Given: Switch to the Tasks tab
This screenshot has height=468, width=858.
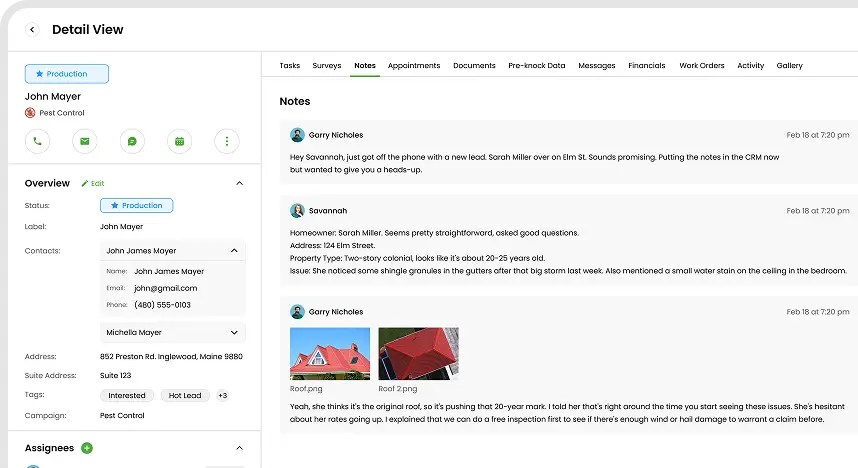Looking at the screenshot, I should (x=289, y=66).
